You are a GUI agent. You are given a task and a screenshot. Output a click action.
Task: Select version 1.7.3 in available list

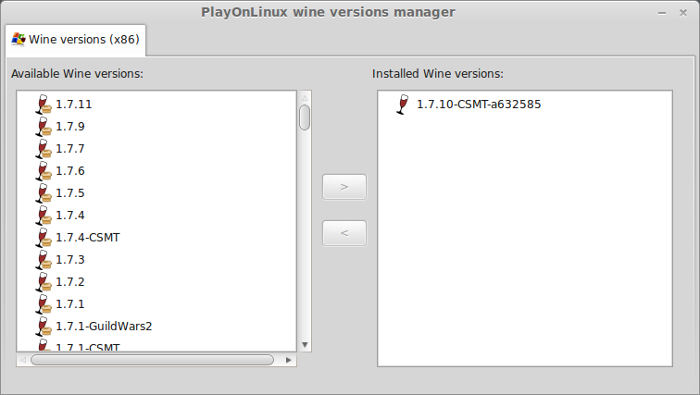click(70, 260)
